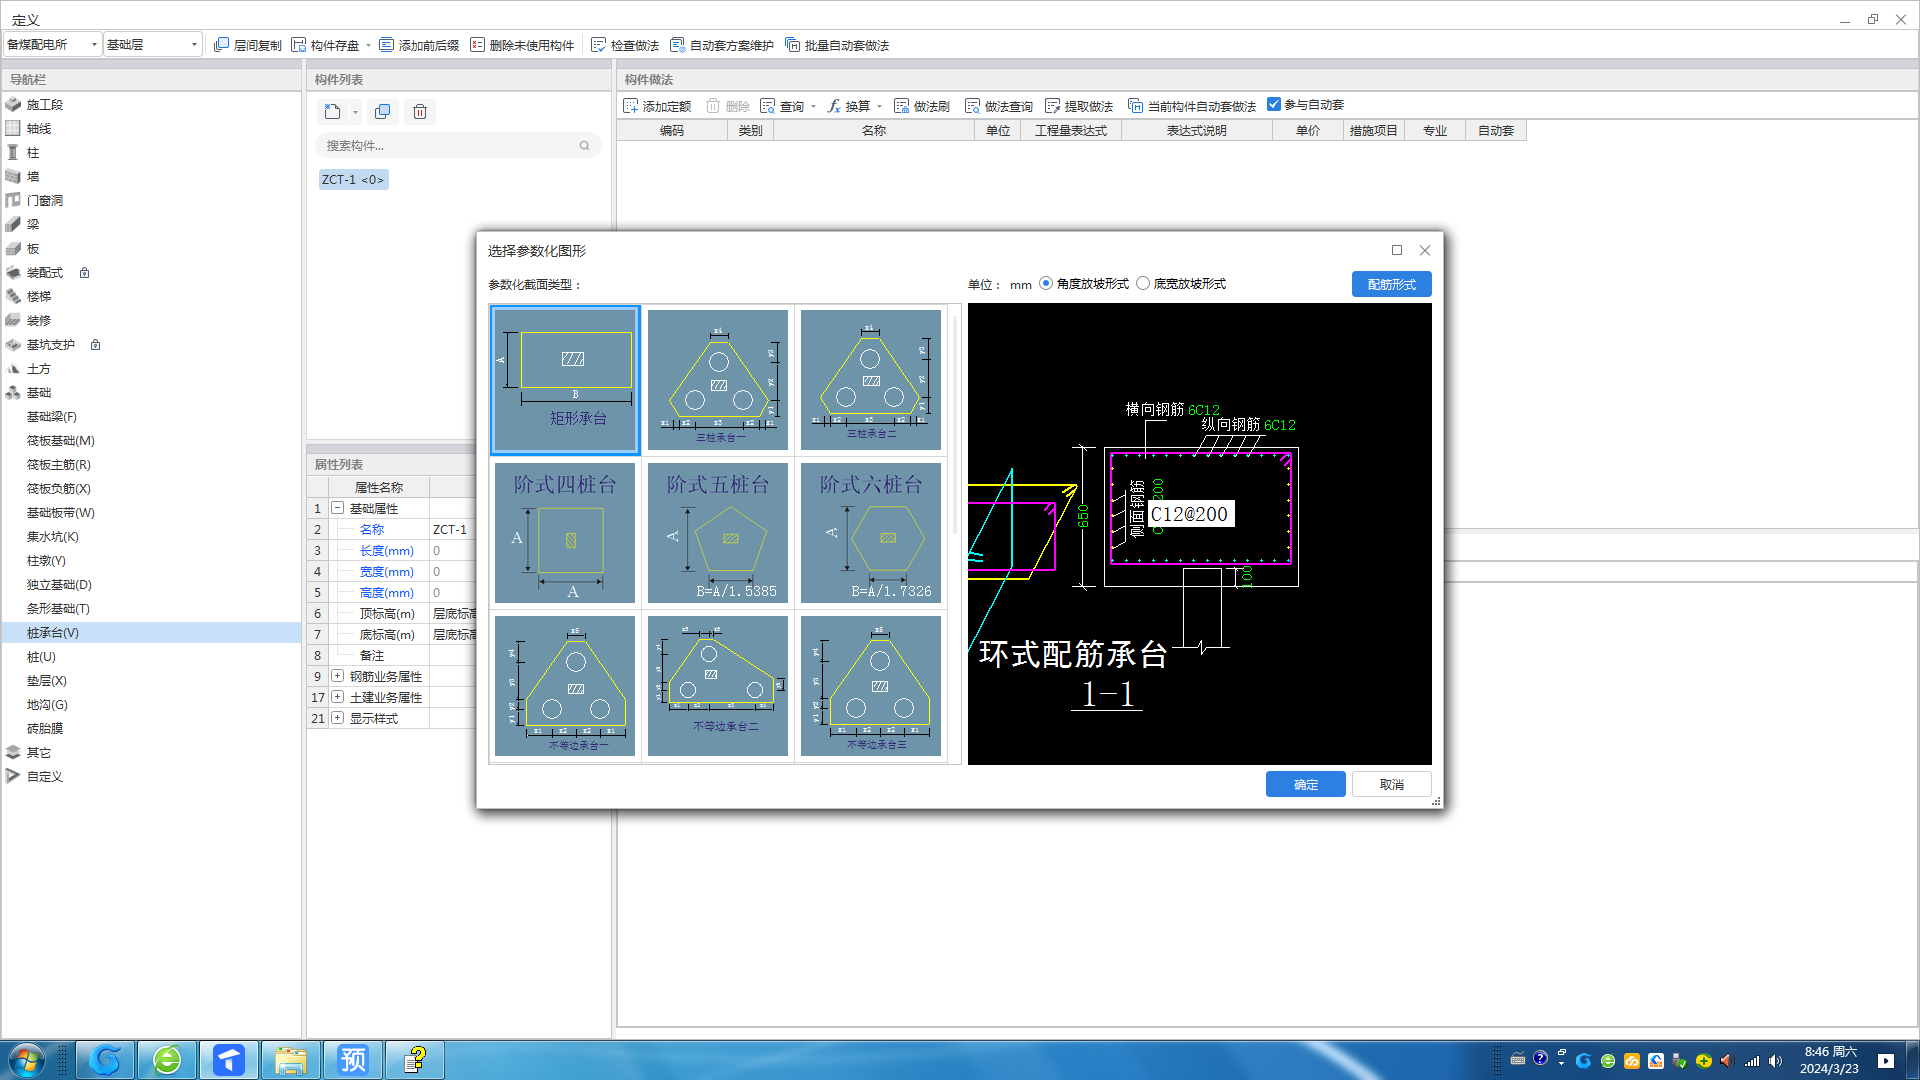This screenshot has height=1080, width=1920.
Task: Click 当前构件自动套做法
Action: (x=1192, y=106)
